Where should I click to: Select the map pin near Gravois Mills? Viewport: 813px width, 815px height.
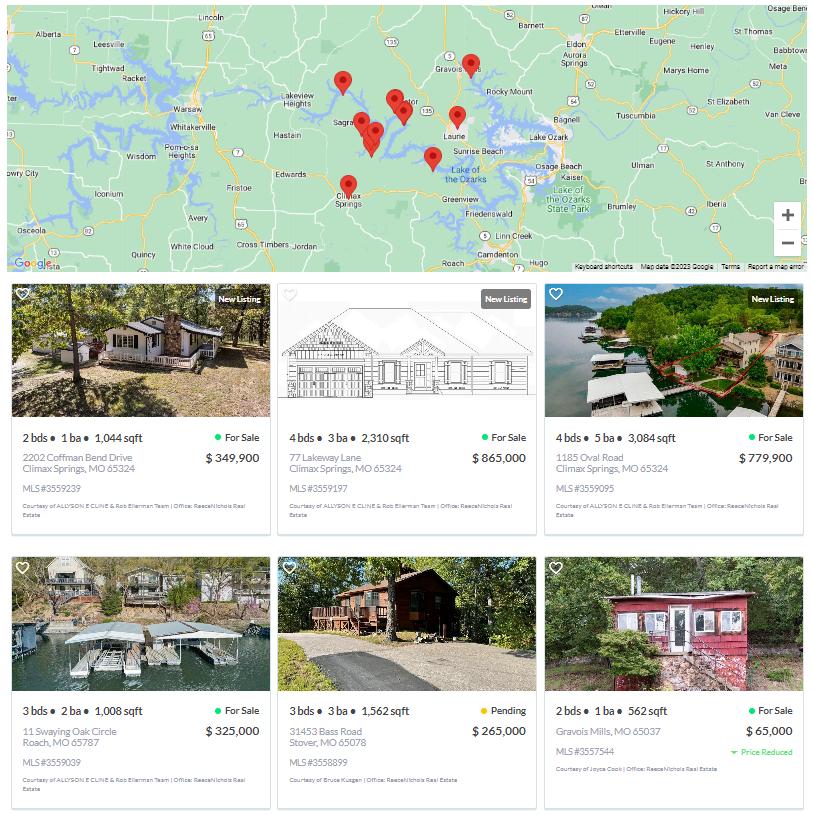click(x=471, y=65)
